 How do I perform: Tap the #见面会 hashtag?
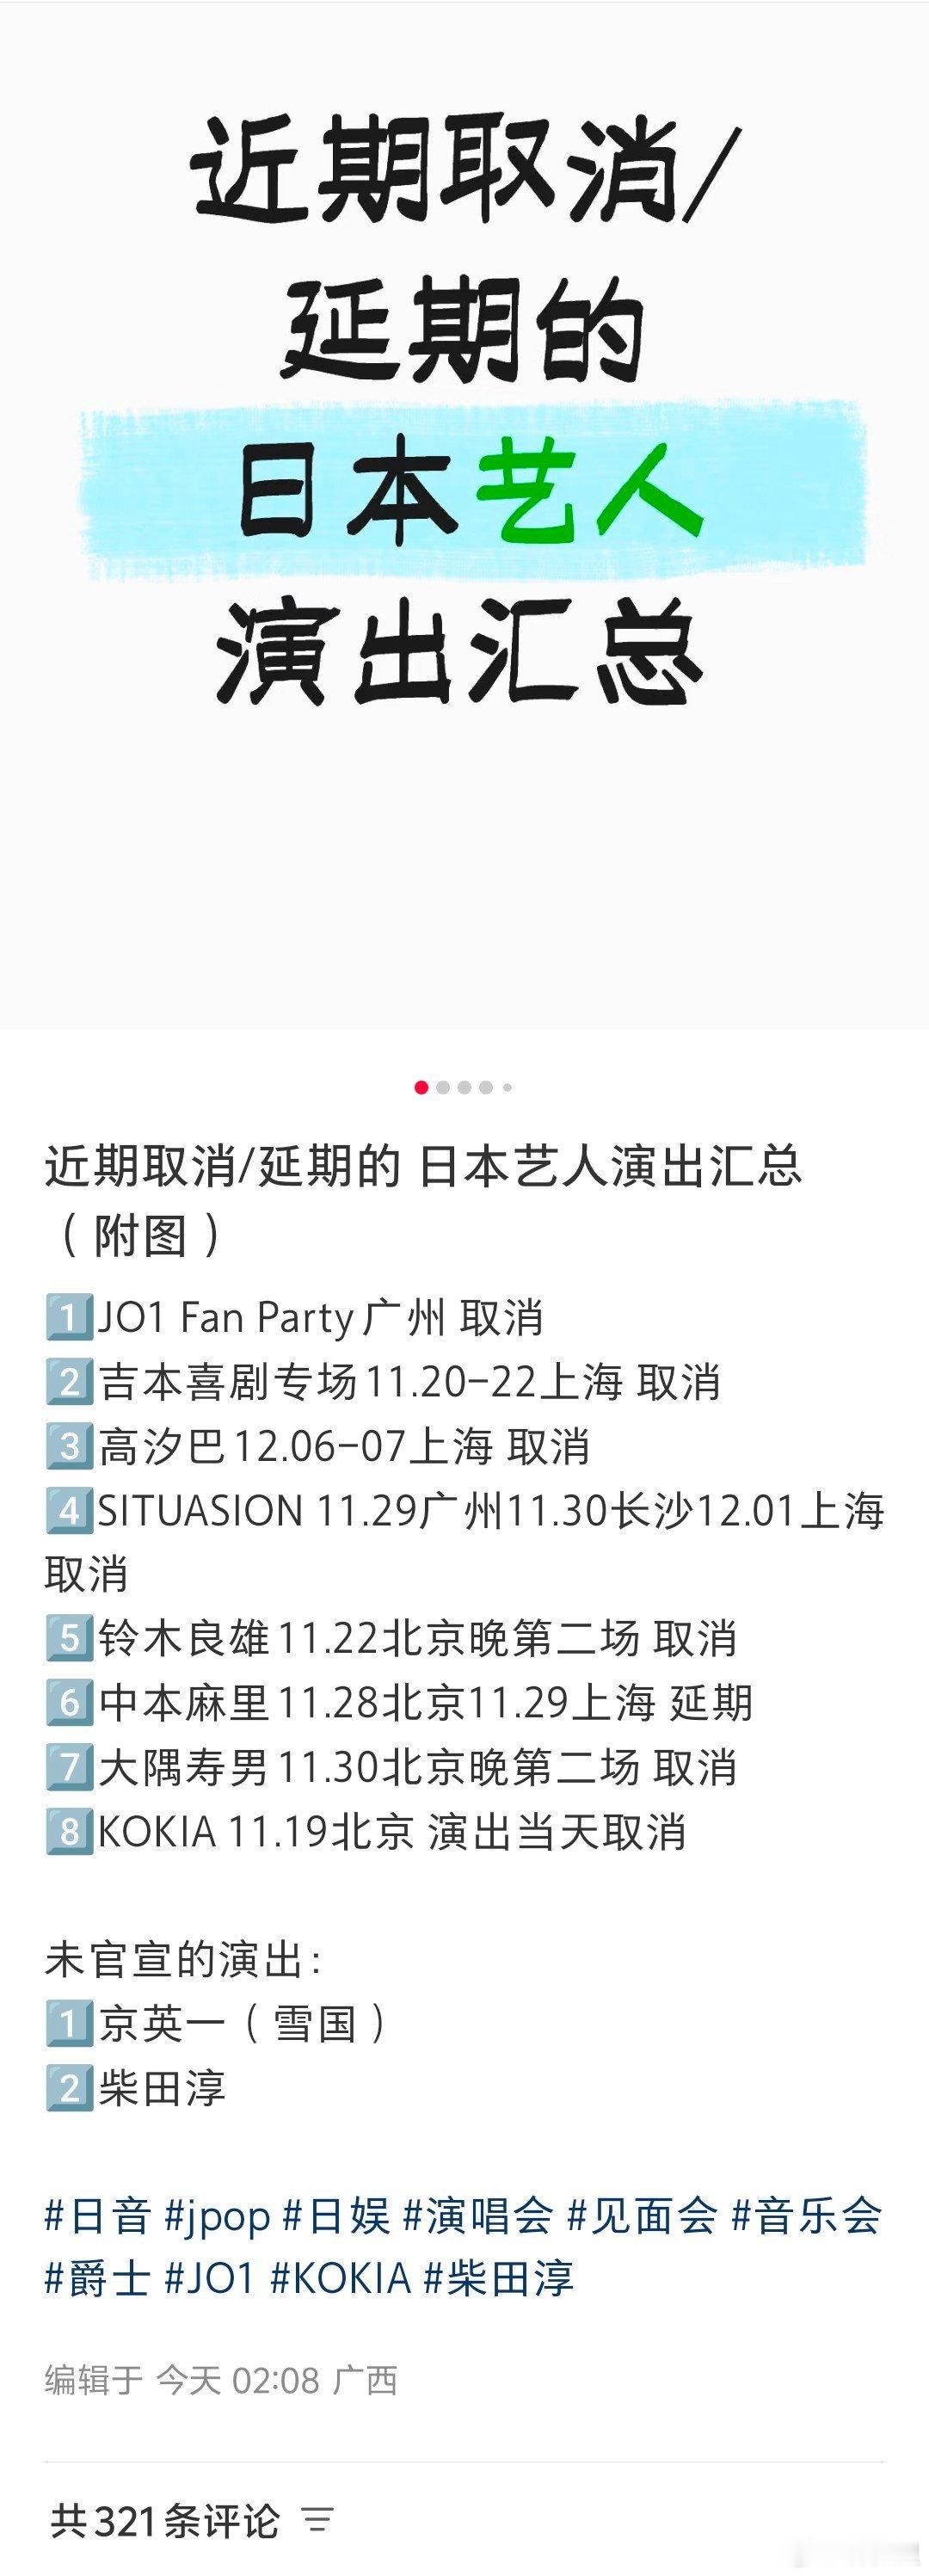pyautogui.click(x=643, y=2216)
